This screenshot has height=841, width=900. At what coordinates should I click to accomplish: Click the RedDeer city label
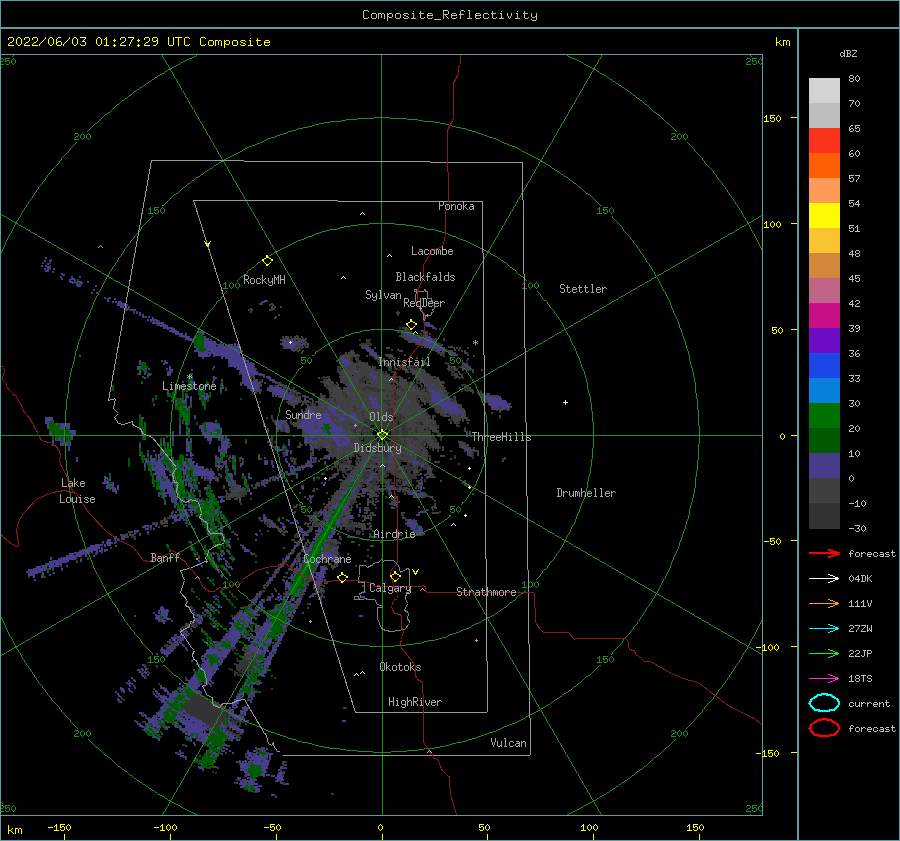pos(424,303)
